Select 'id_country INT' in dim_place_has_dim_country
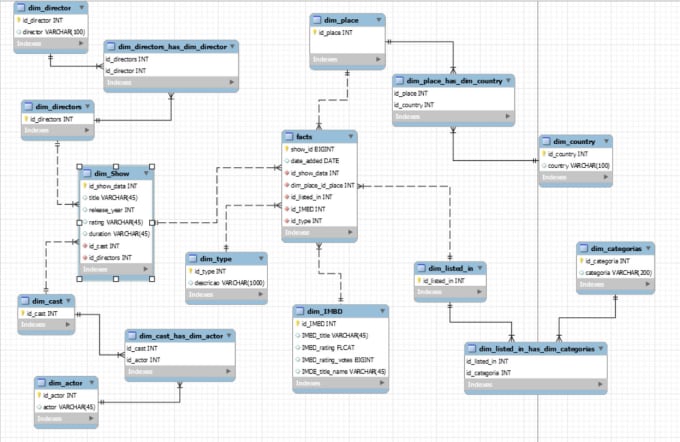 click(x=453, y=105)
